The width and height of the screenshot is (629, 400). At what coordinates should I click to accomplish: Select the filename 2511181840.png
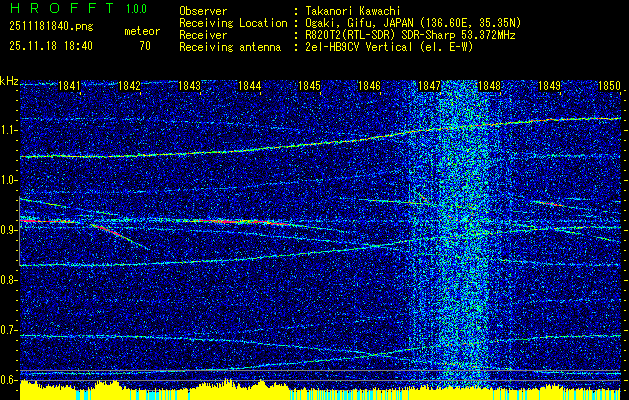click(51, 27)
